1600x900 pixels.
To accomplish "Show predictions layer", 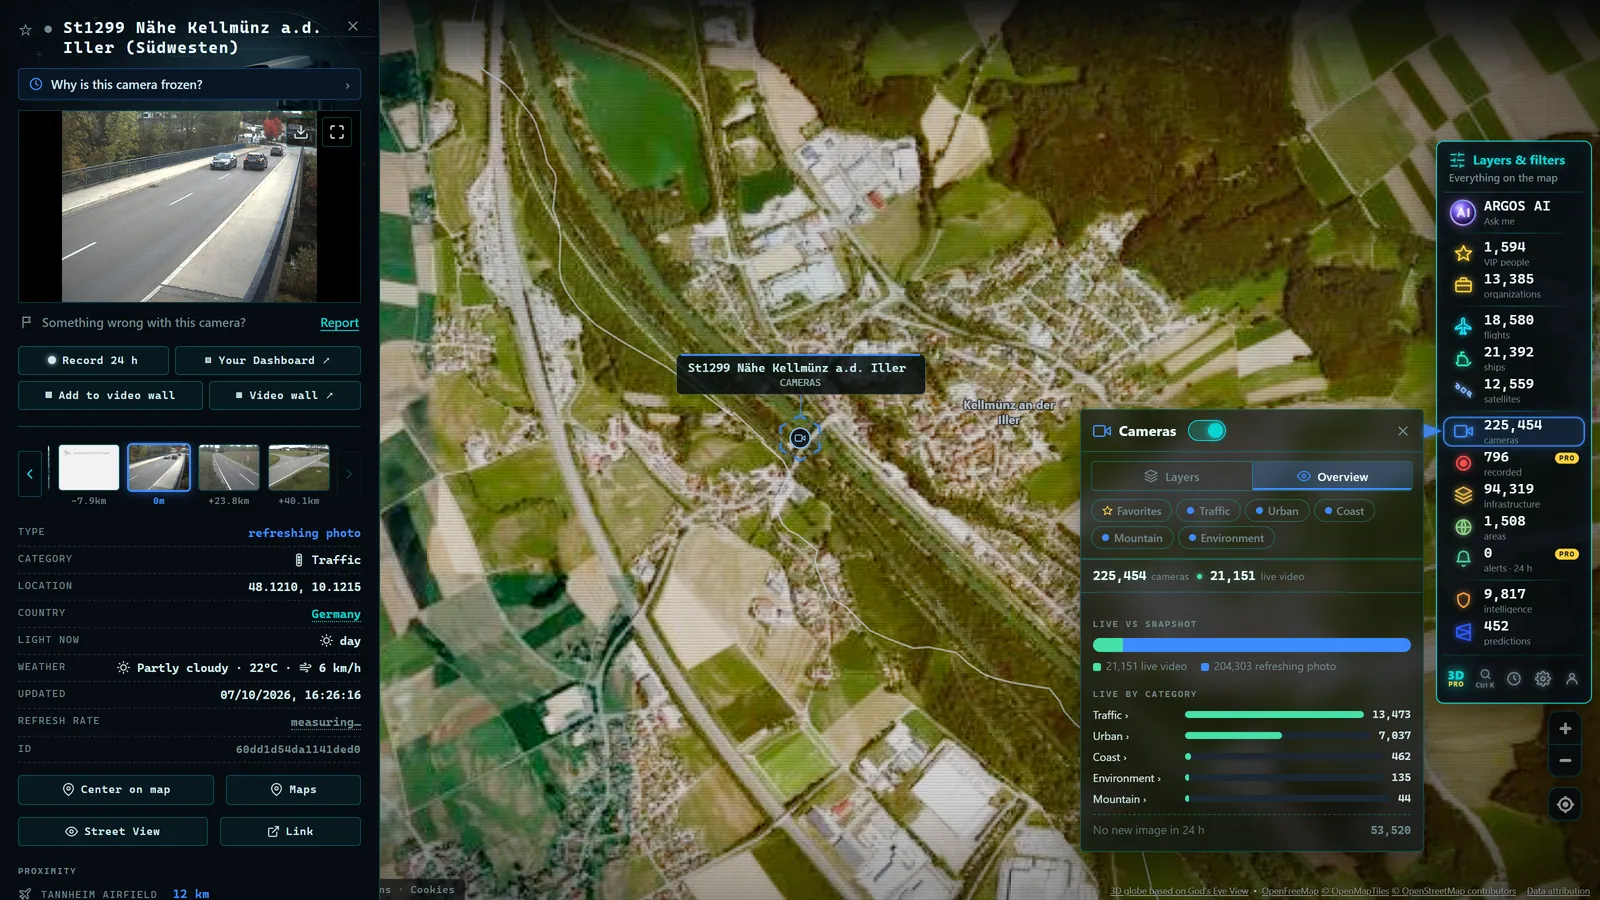I will tap(1513, 632).
